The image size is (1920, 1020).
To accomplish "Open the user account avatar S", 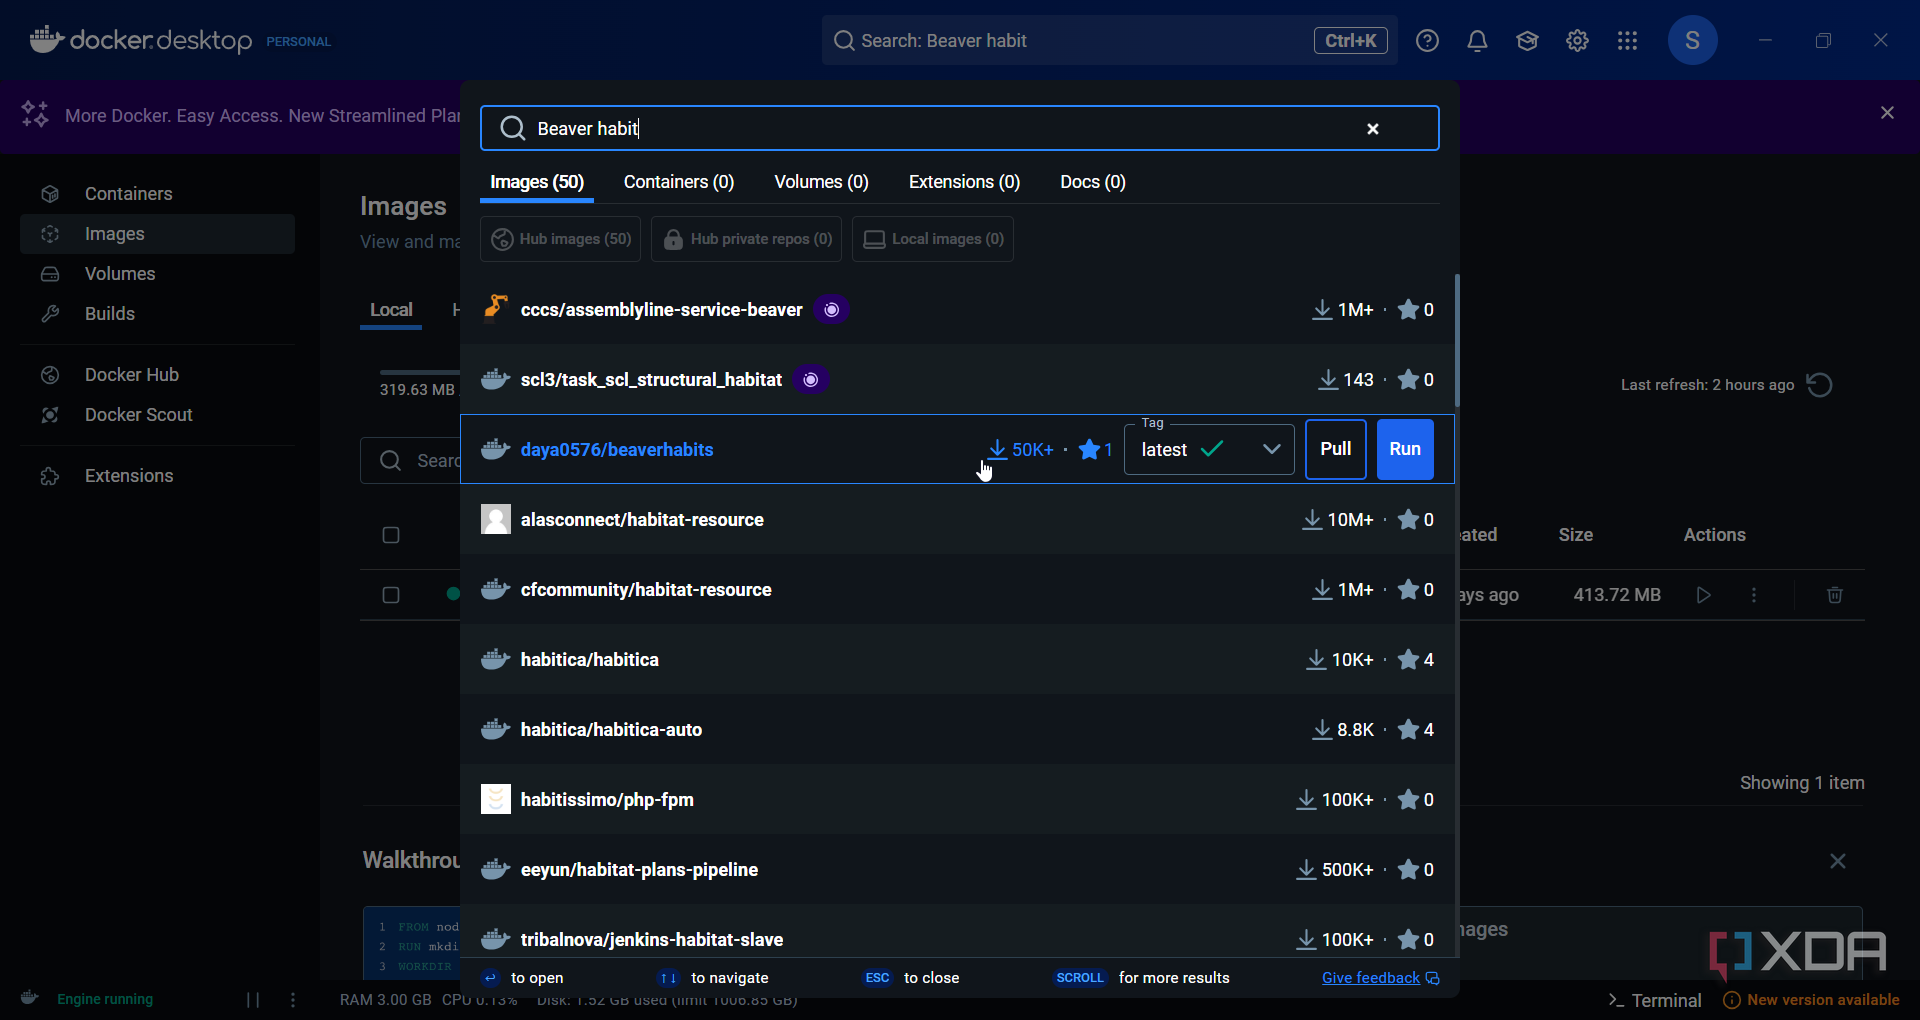I will tap(1692, 41).
